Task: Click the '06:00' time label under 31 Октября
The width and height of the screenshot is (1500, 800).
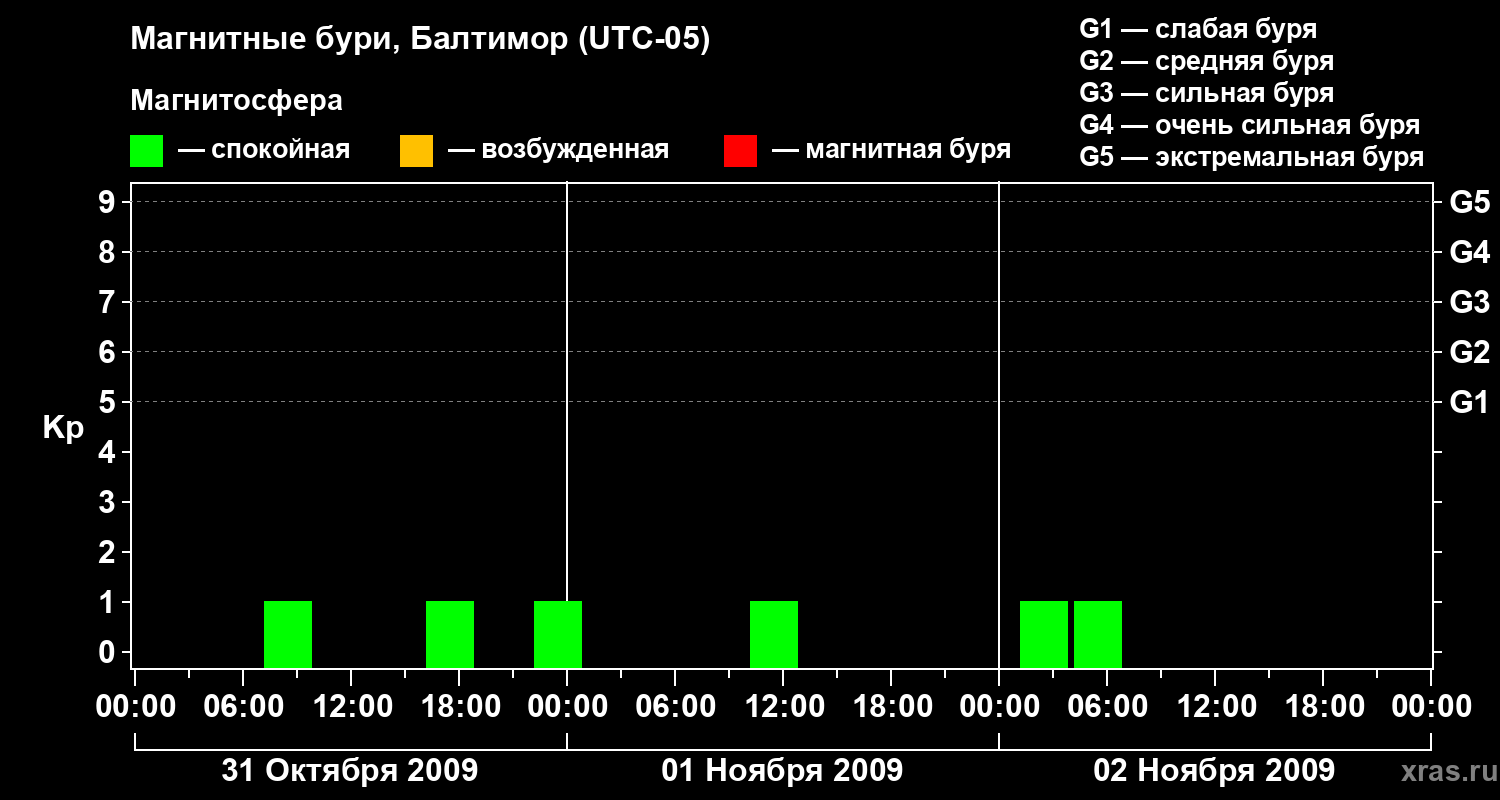Action: (x=243, y=707)
